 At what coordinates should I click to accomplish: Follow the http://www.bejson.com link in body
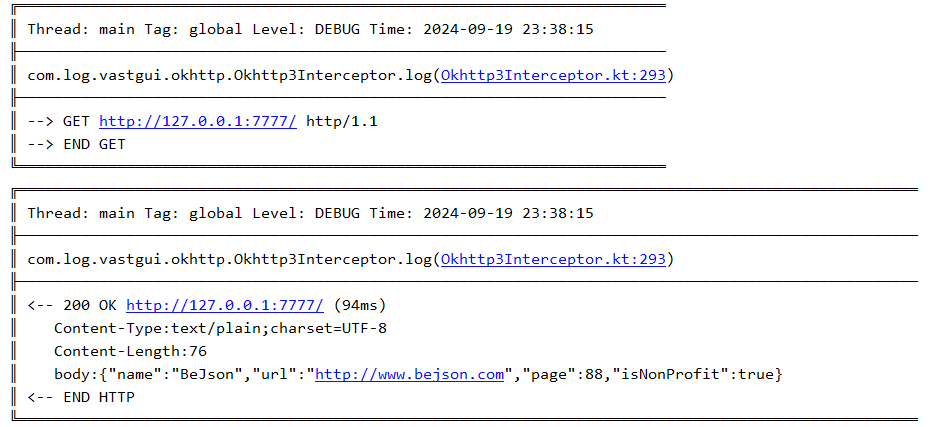409,375
